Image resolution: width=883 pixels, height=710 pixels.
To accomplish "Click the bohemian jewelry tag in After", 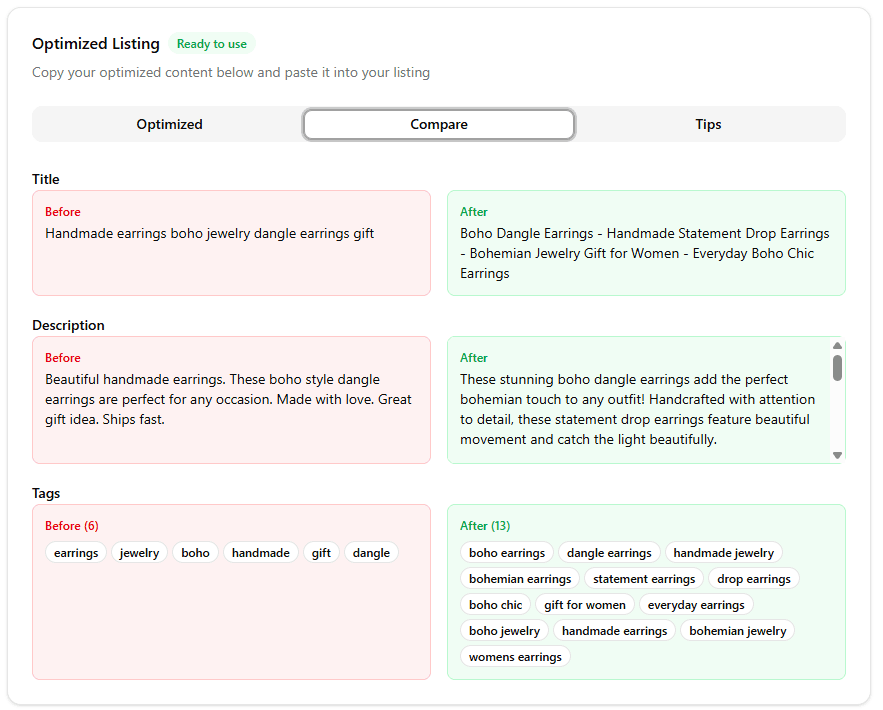I will pyautogui.click(x=737, y=630).
